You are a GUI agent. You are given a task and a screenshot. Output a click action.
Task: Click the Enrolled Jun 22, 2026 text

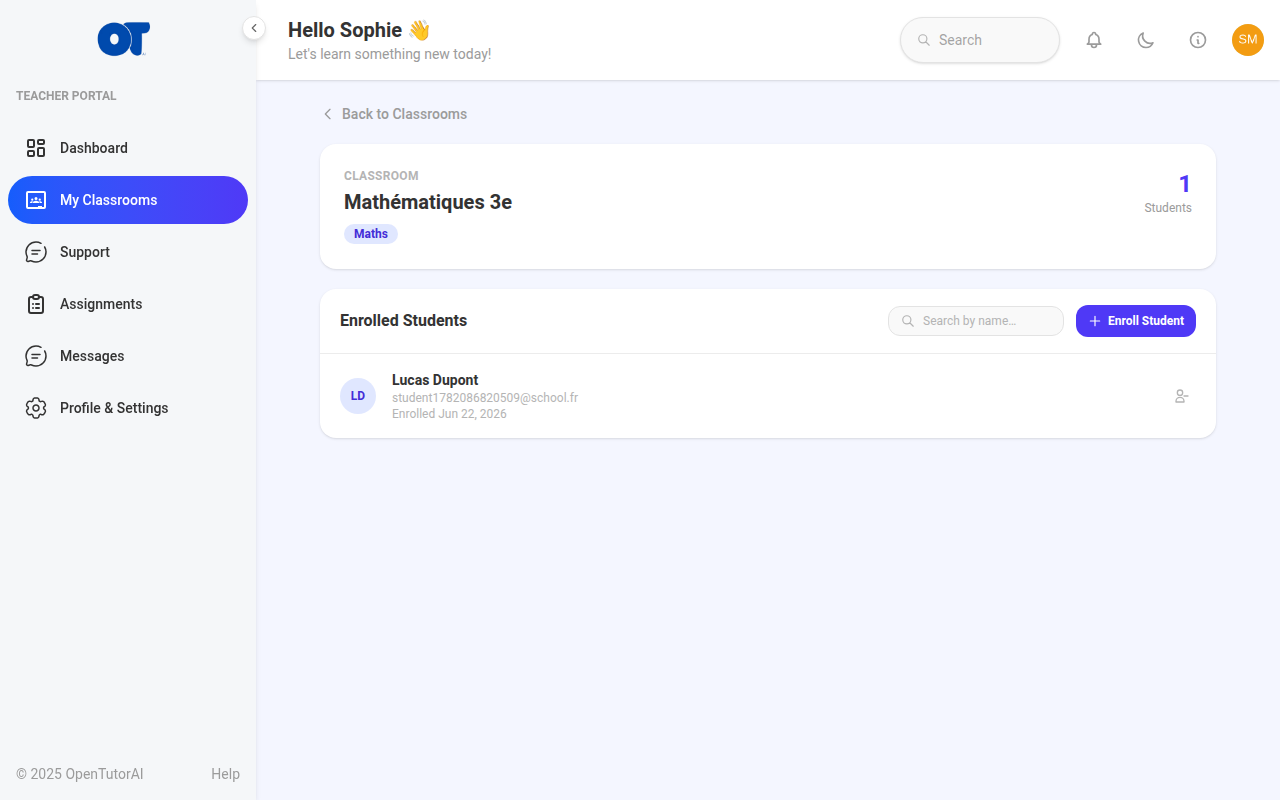point(449,413)
